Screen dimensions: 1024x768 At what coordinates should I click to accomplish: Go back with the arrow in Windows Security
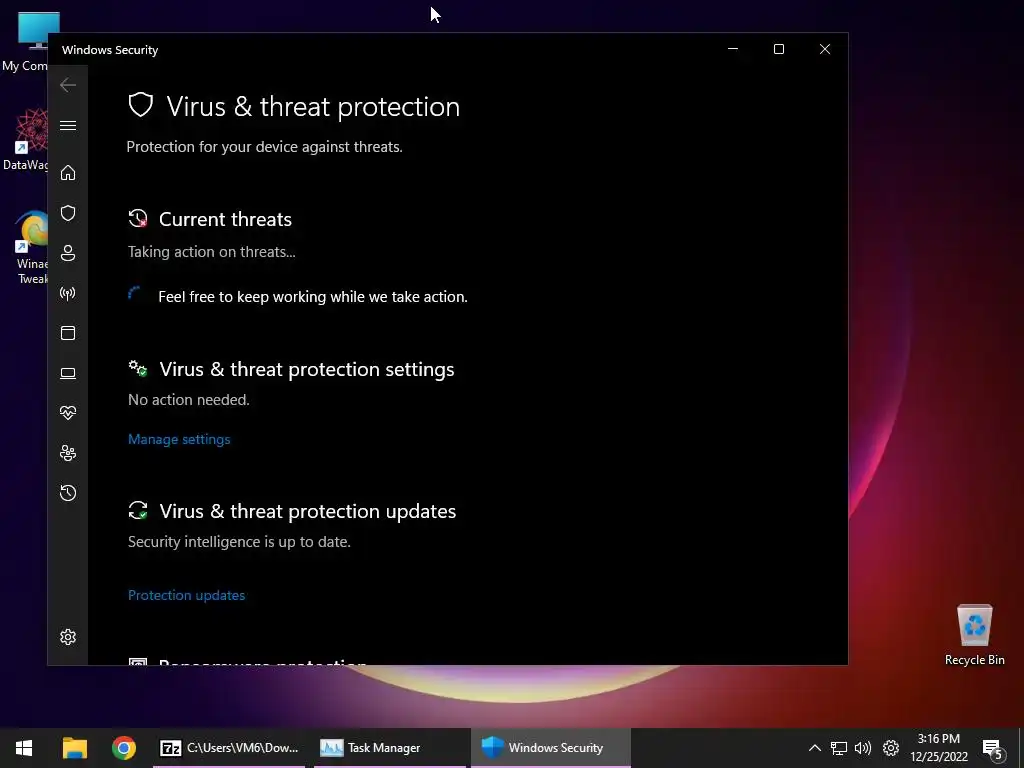point(68,85)
